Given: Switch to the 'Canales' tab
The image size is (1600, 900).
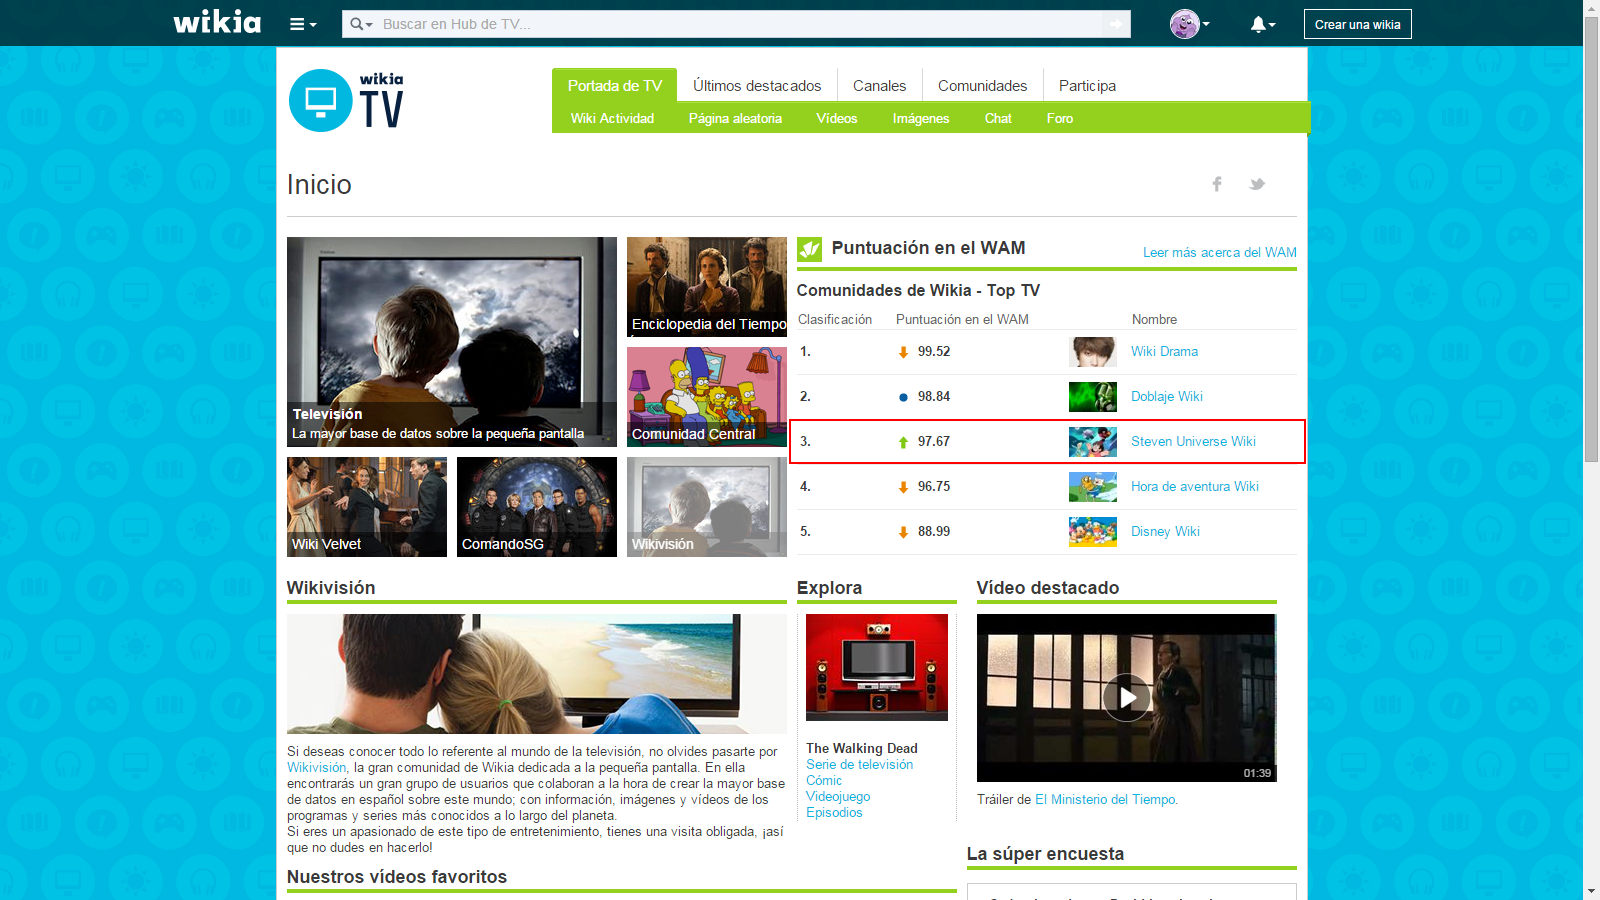Looking at the screenshot, I should pos(879,86).
